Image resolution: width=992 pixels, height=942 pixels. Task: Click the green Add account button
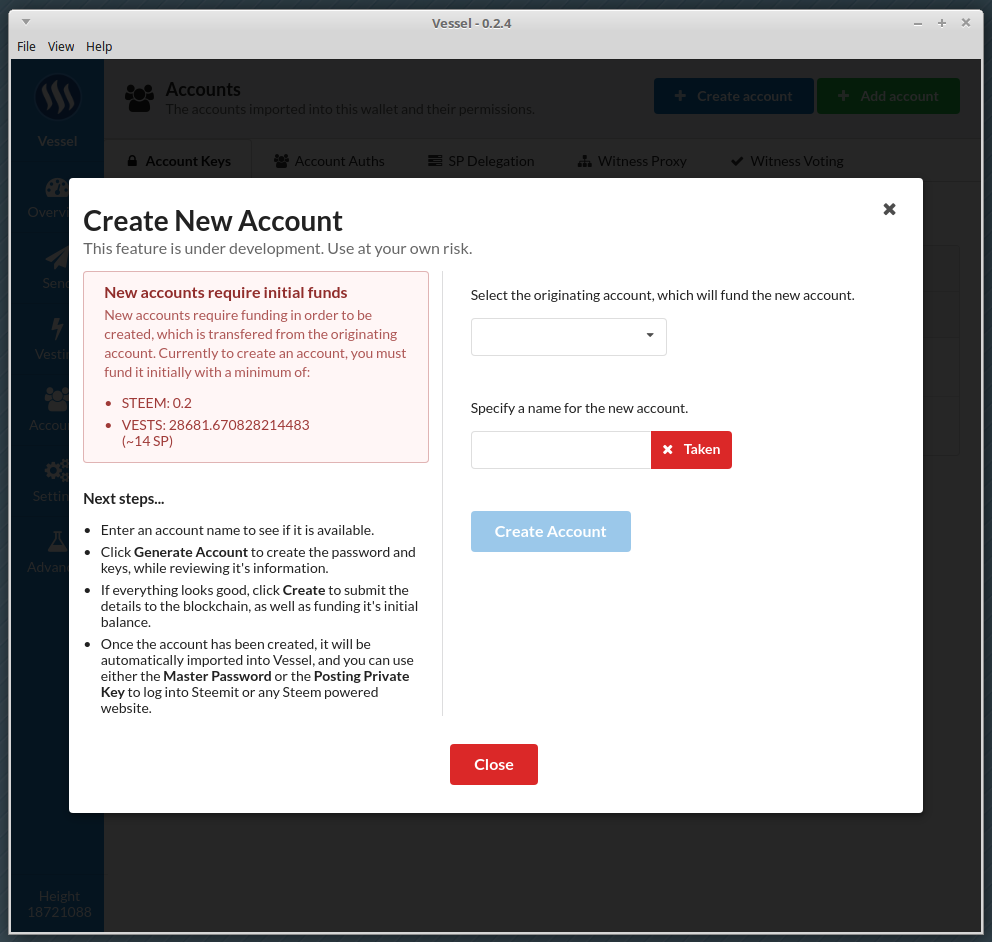888,96
